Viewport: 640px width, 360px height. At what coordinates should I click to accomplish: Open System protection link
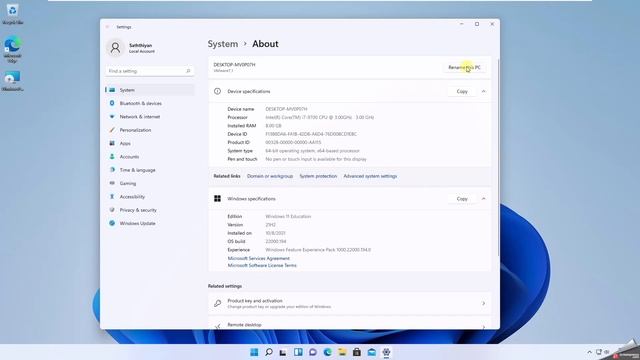(318, 176)
